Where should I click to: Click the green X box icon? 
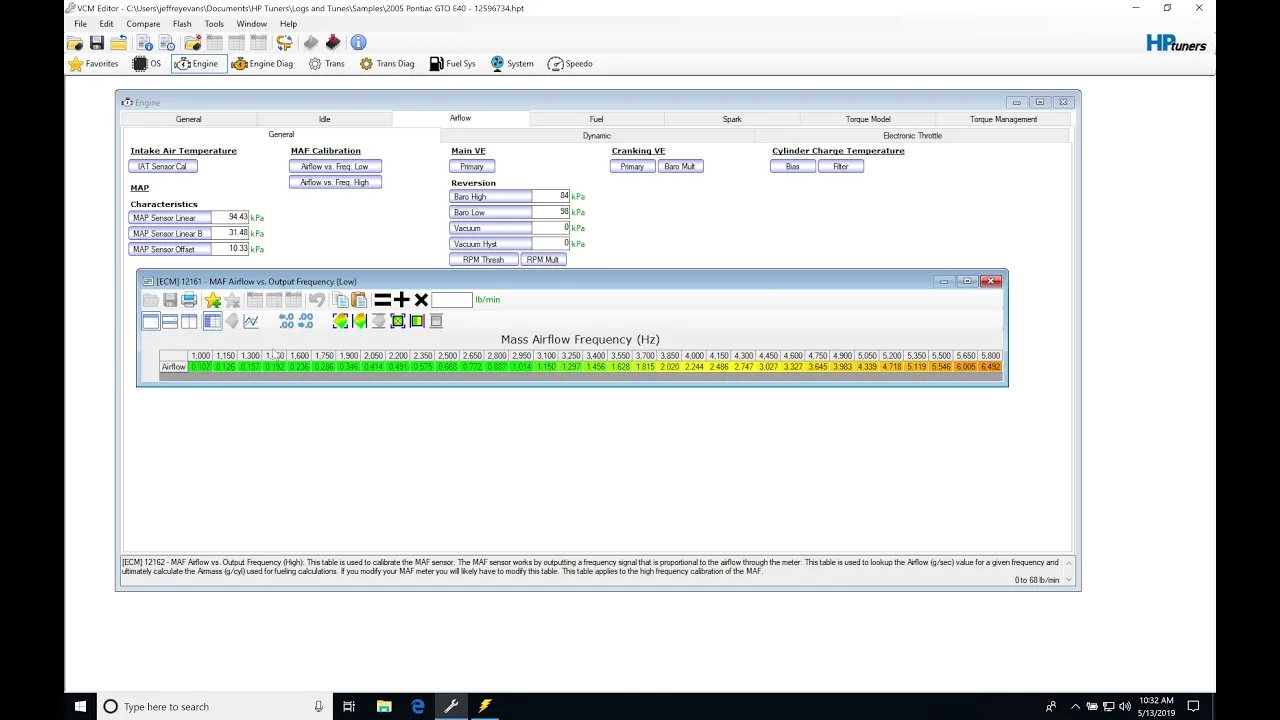tap(398, 321)
